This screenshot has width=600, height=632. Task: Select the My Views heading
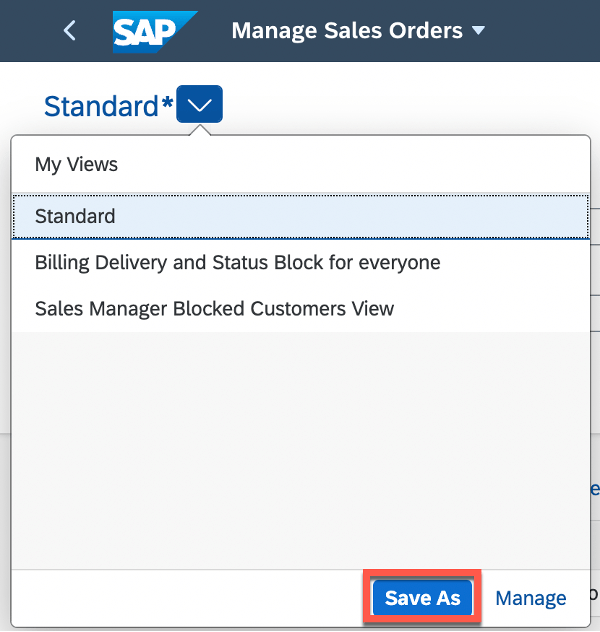(x=76, y=164)
